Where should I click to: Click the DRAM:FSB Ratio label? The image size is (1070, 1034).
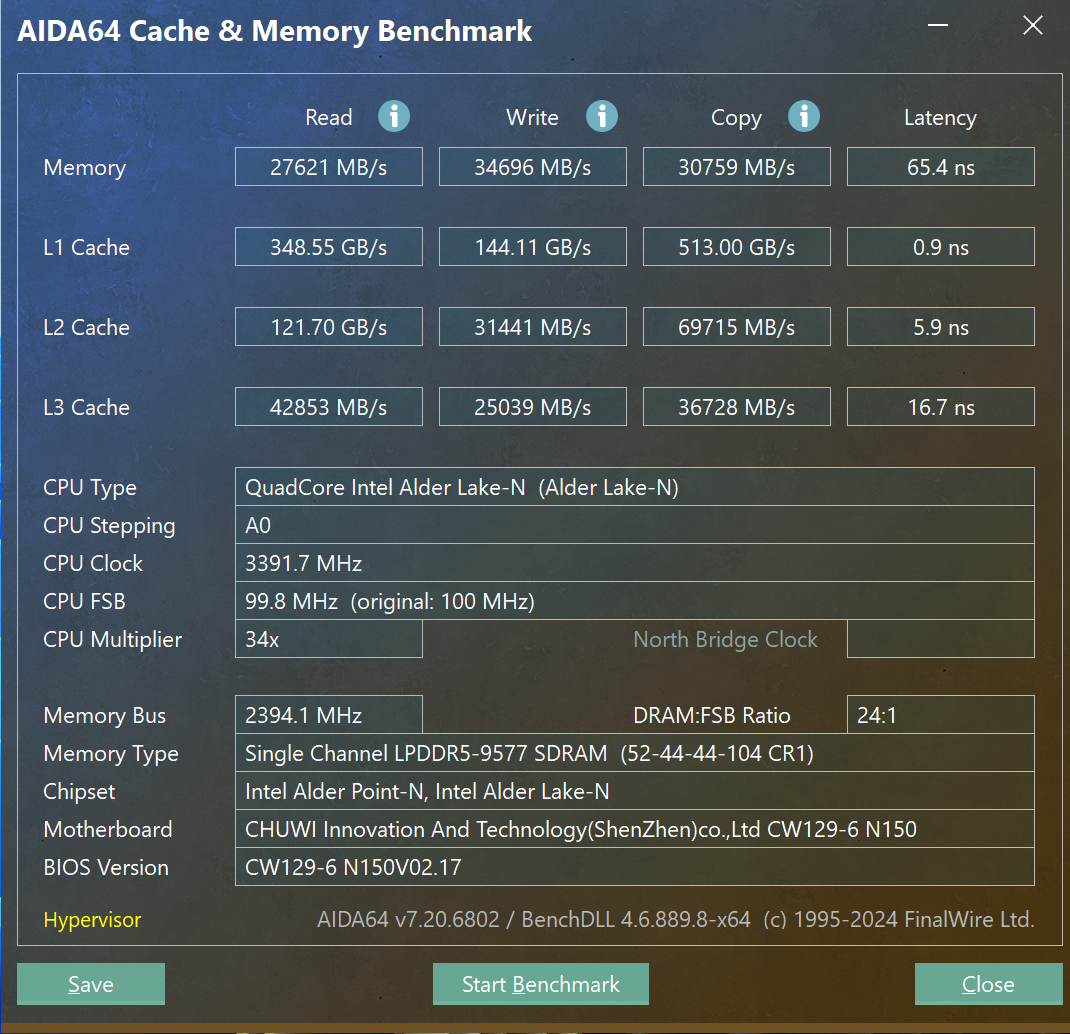click(712, 715)
